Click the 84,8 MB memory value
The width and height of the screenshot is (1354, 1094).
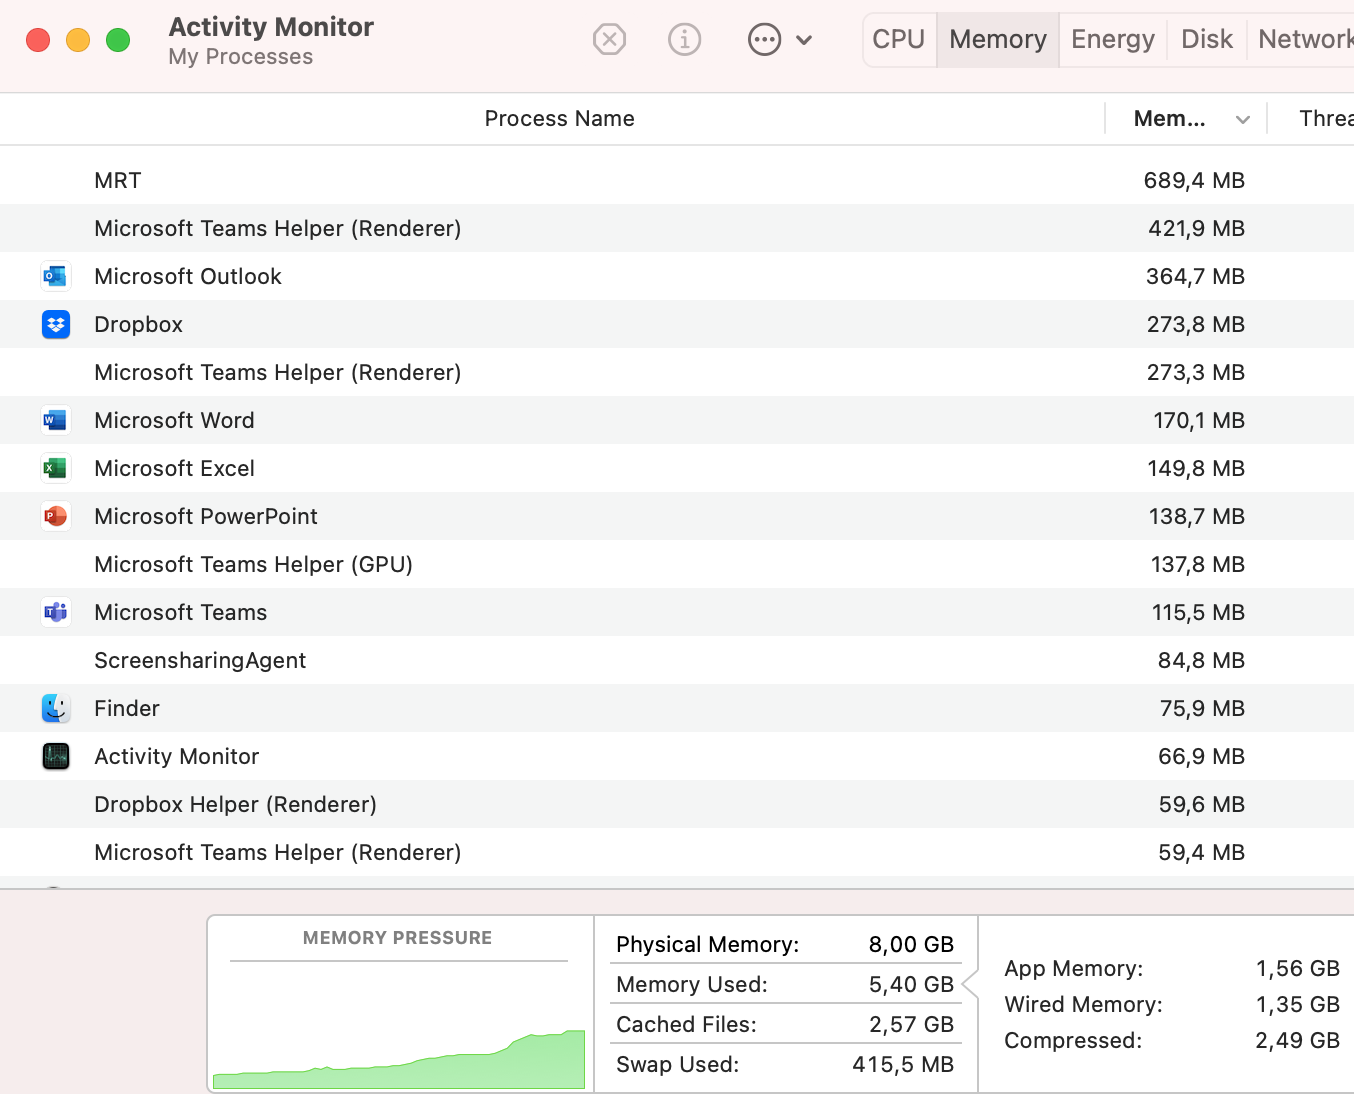pyautogui.click(x=1201, y=660)
